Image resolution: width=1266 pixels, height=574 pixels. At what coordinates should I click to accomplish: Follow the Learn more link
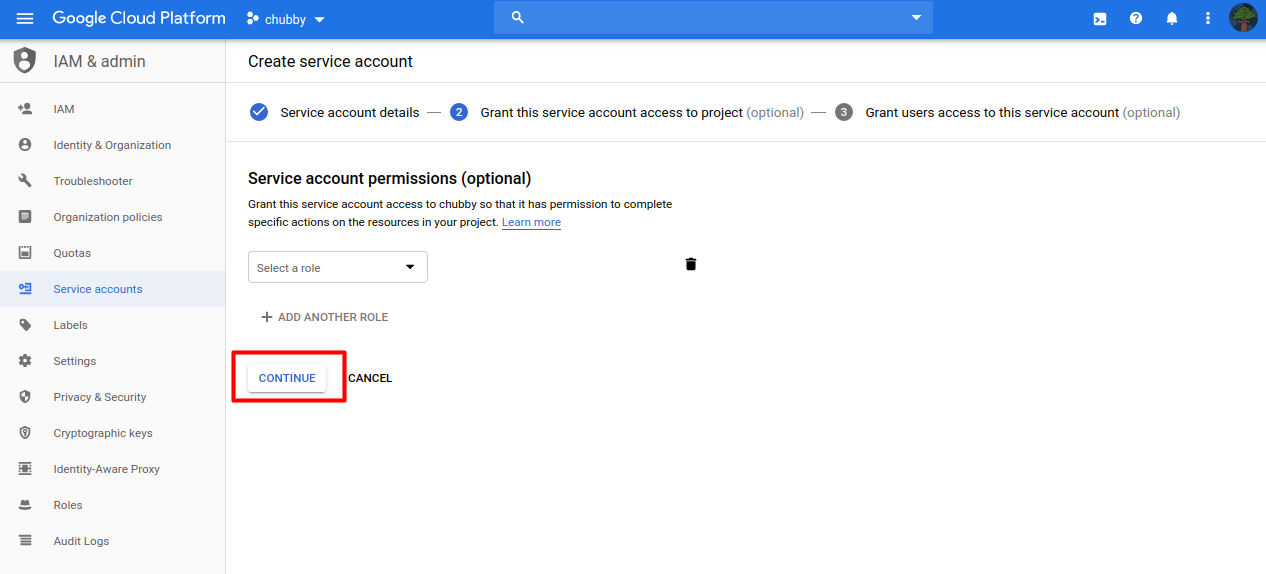click(531, 222)
